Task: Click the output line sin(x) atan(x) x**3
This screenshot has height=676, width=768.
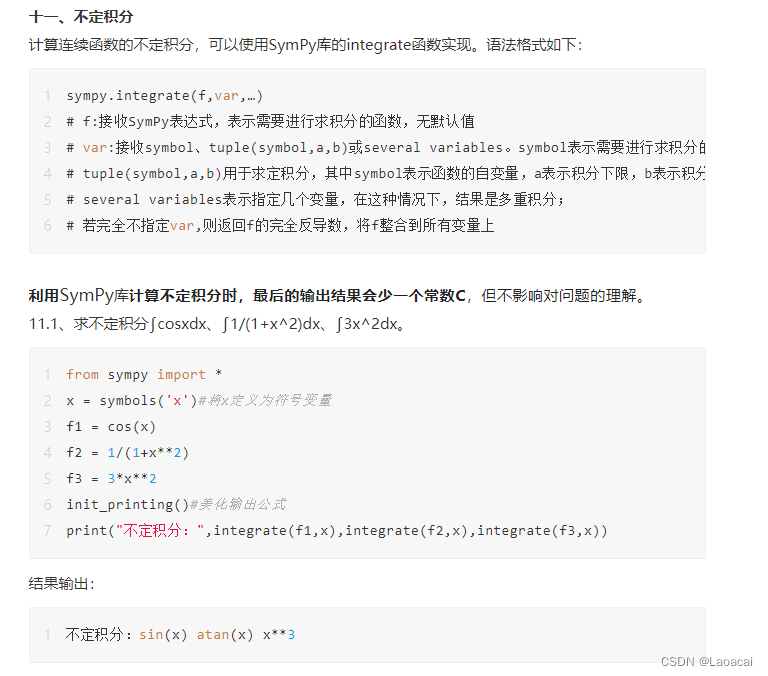Action: [180, 635]
